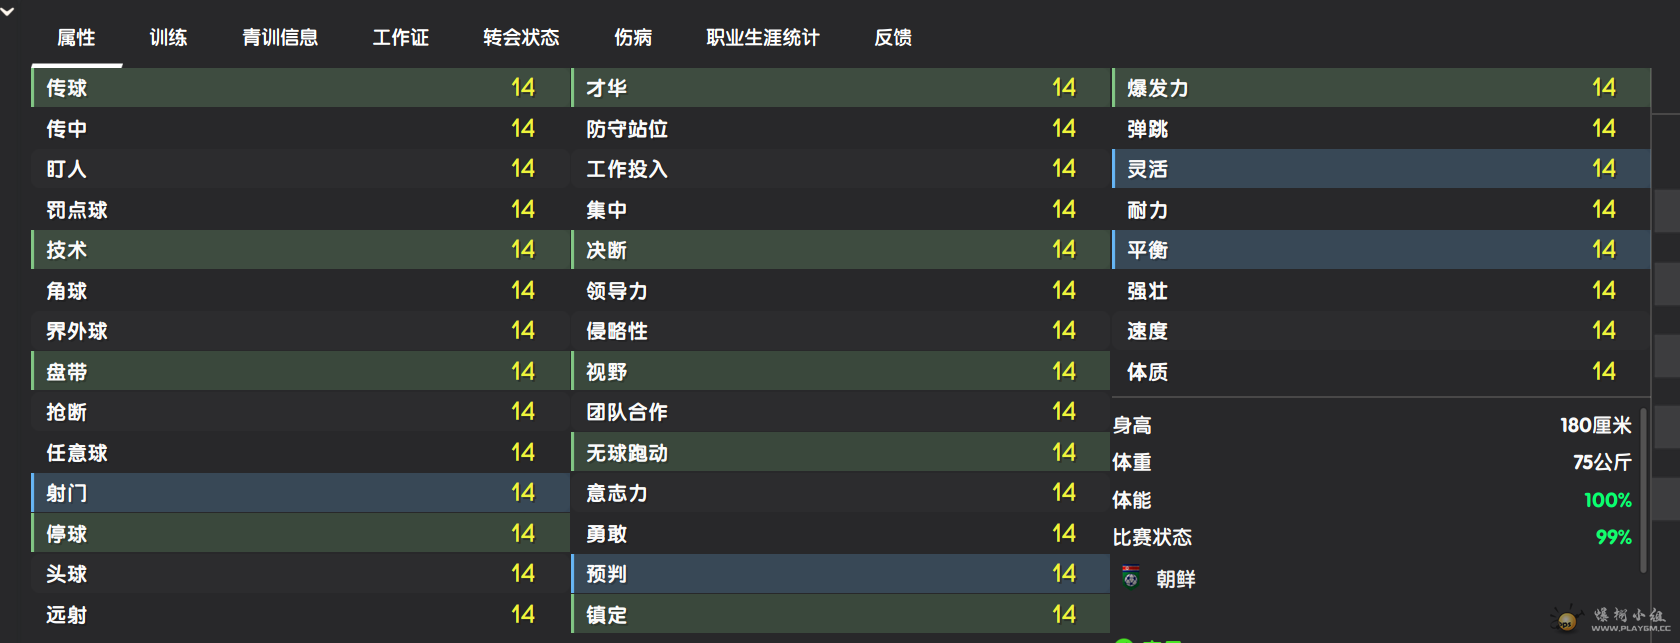Click the 灵活 attribute row
The height and width of the screenshot is (643, 1680).
pyautogui.click(x=1381, y=169)
